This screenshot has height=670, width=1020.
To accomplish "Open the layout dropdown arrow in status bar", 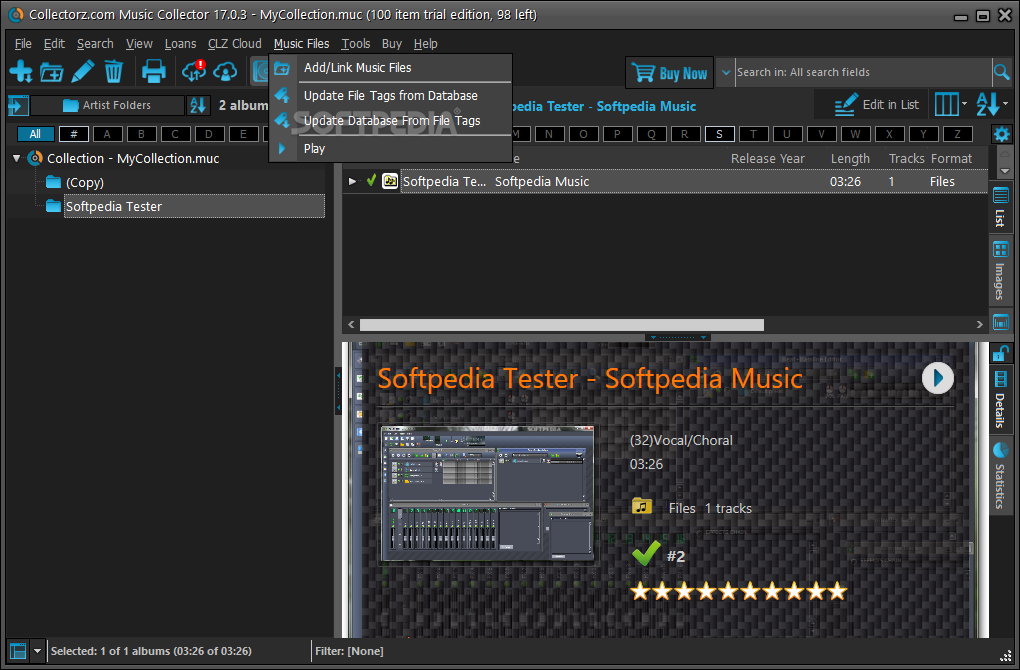I will click(37, 650).
